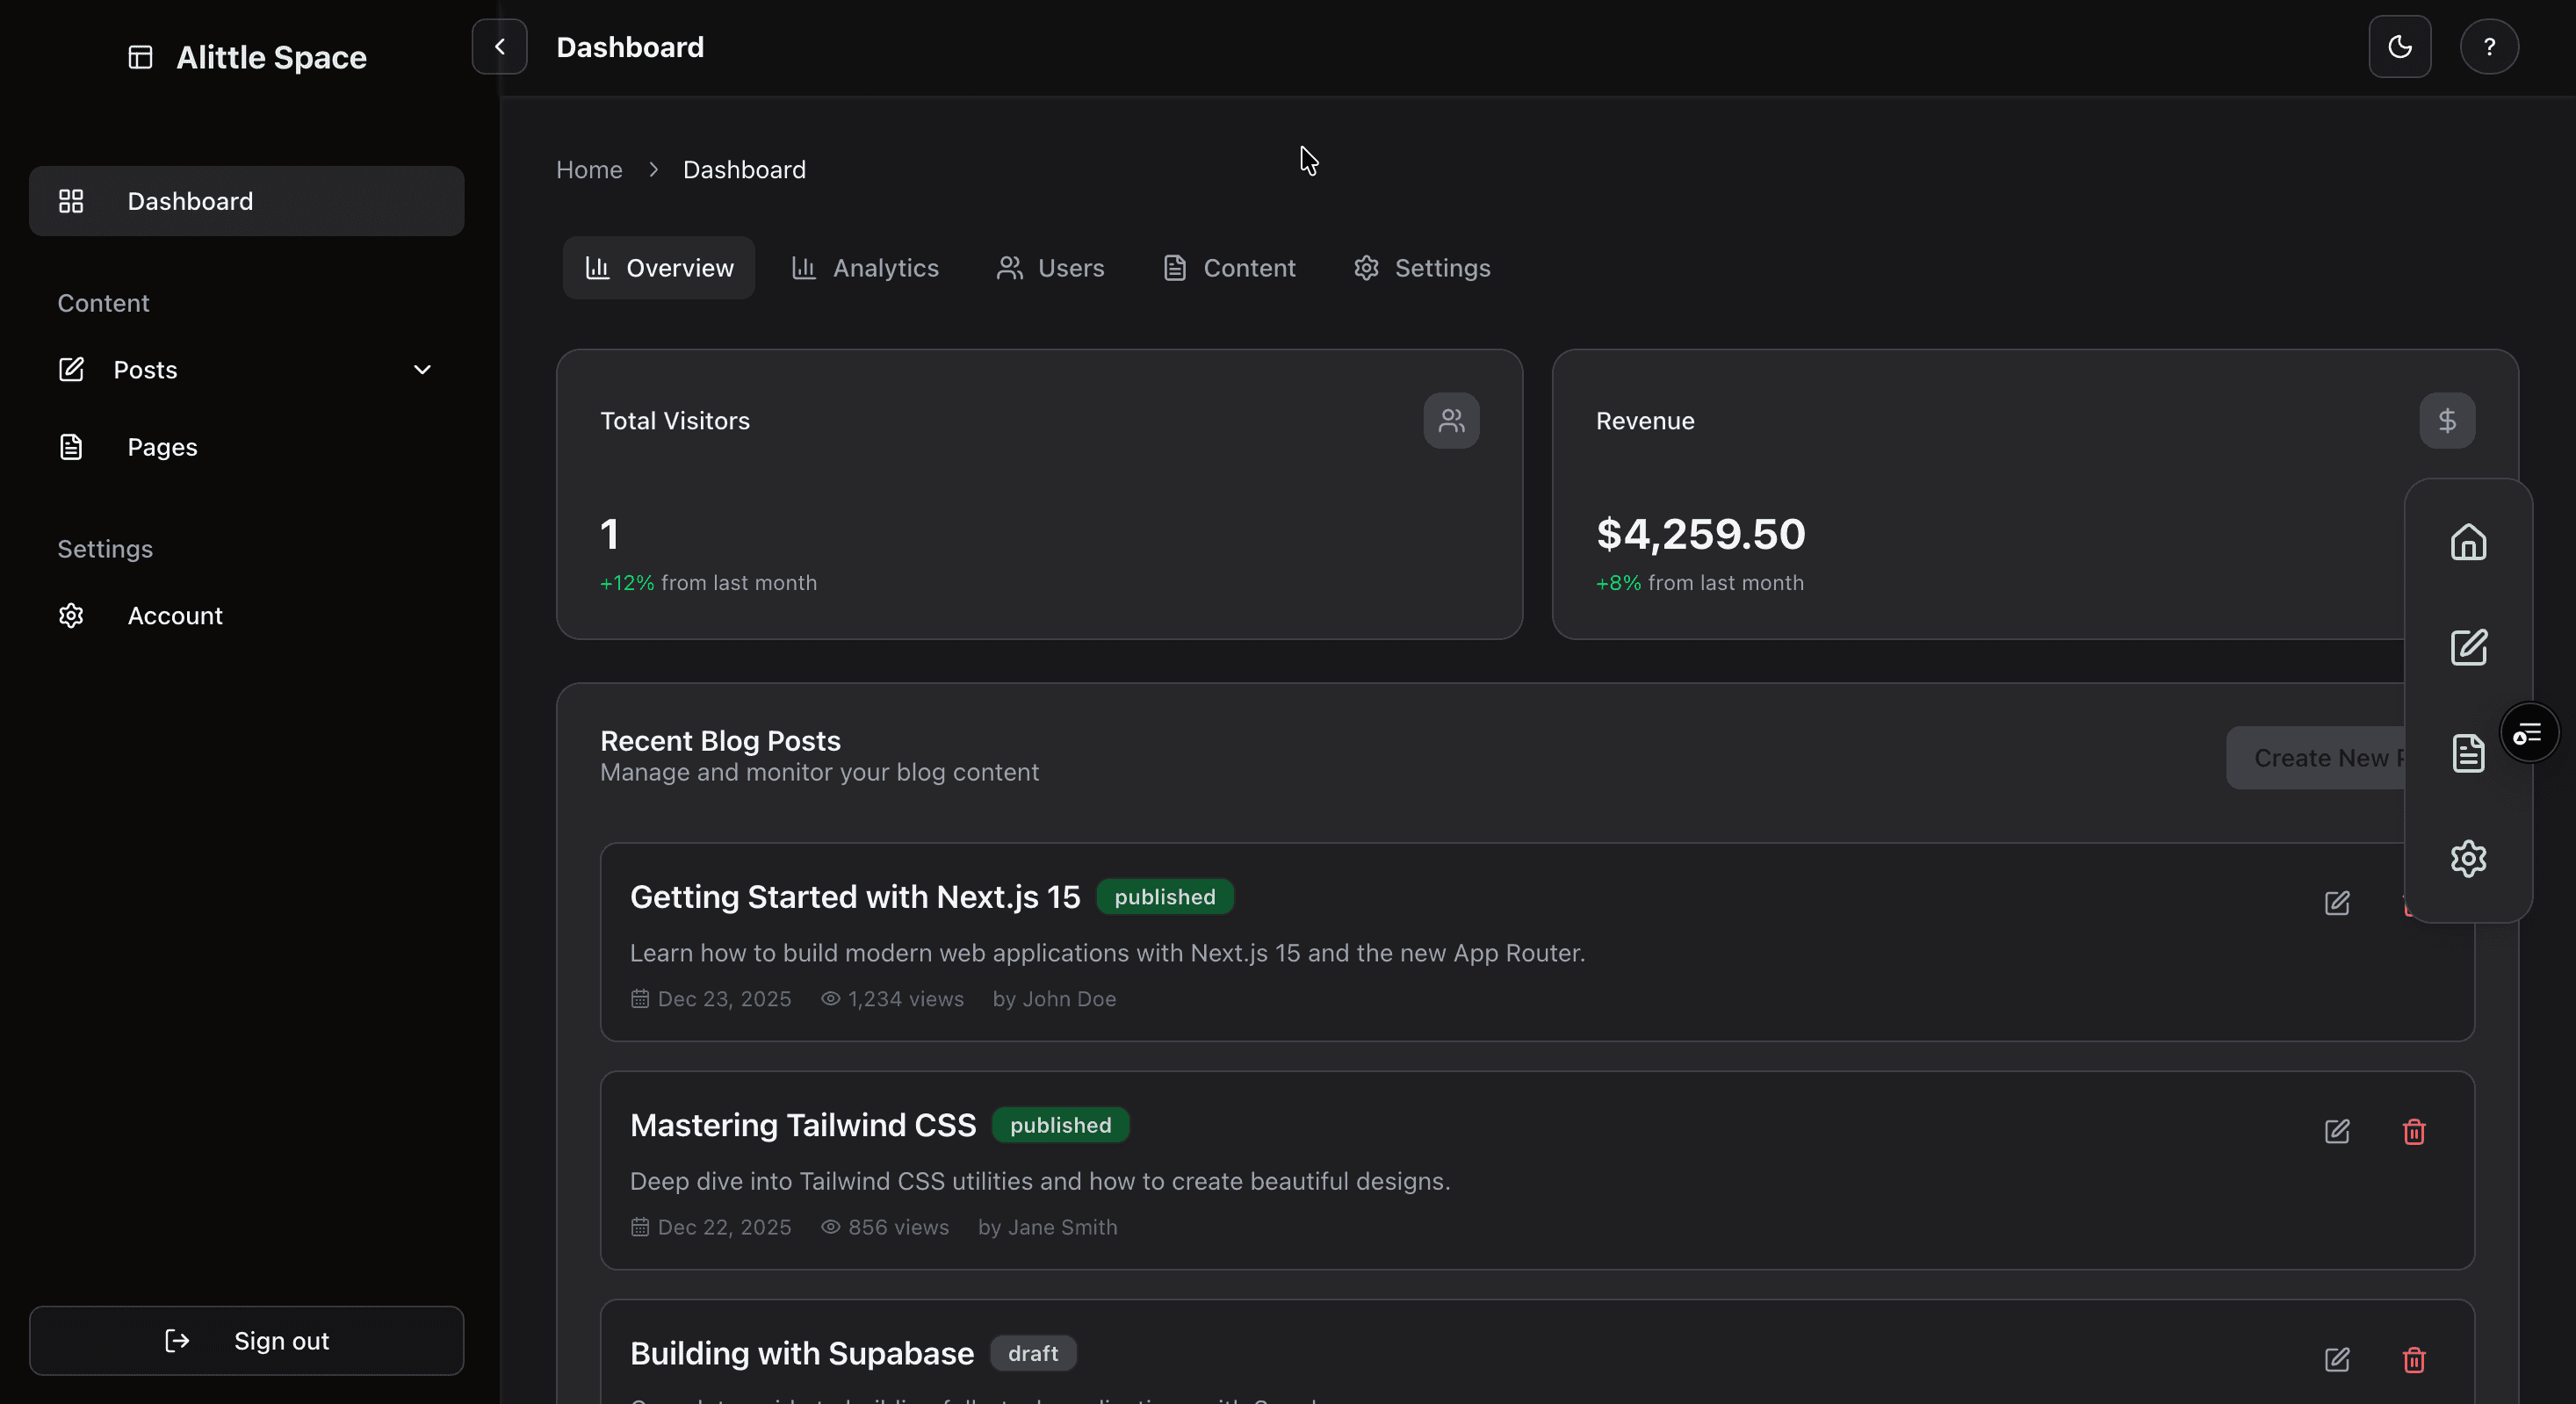Viewport: 2576px width, 1404px height.
Task: Click the edit pencil icon in floating dock
Action: tap(2468, 647)
